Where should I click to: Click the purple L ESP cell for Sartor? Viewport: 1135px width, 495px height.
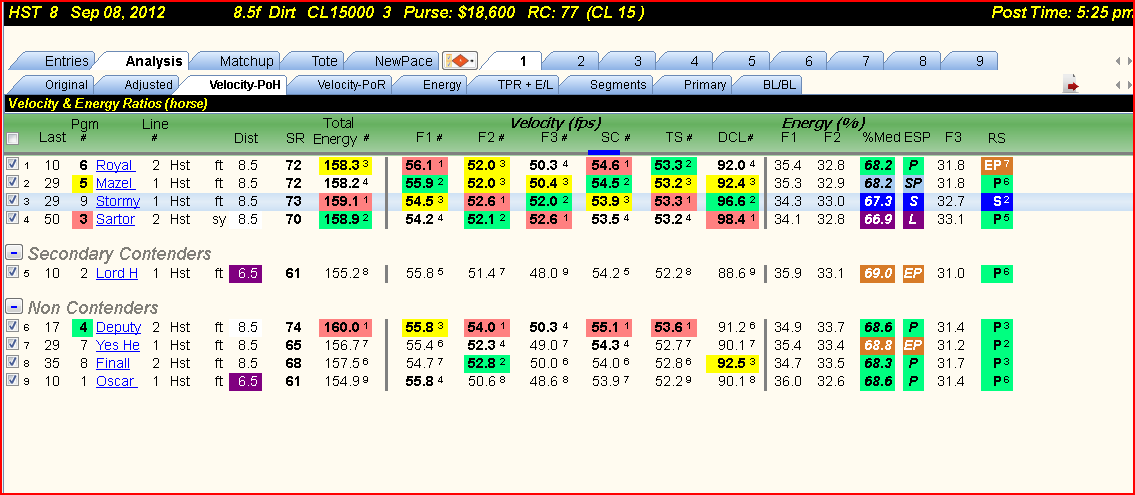pos(915,219)
